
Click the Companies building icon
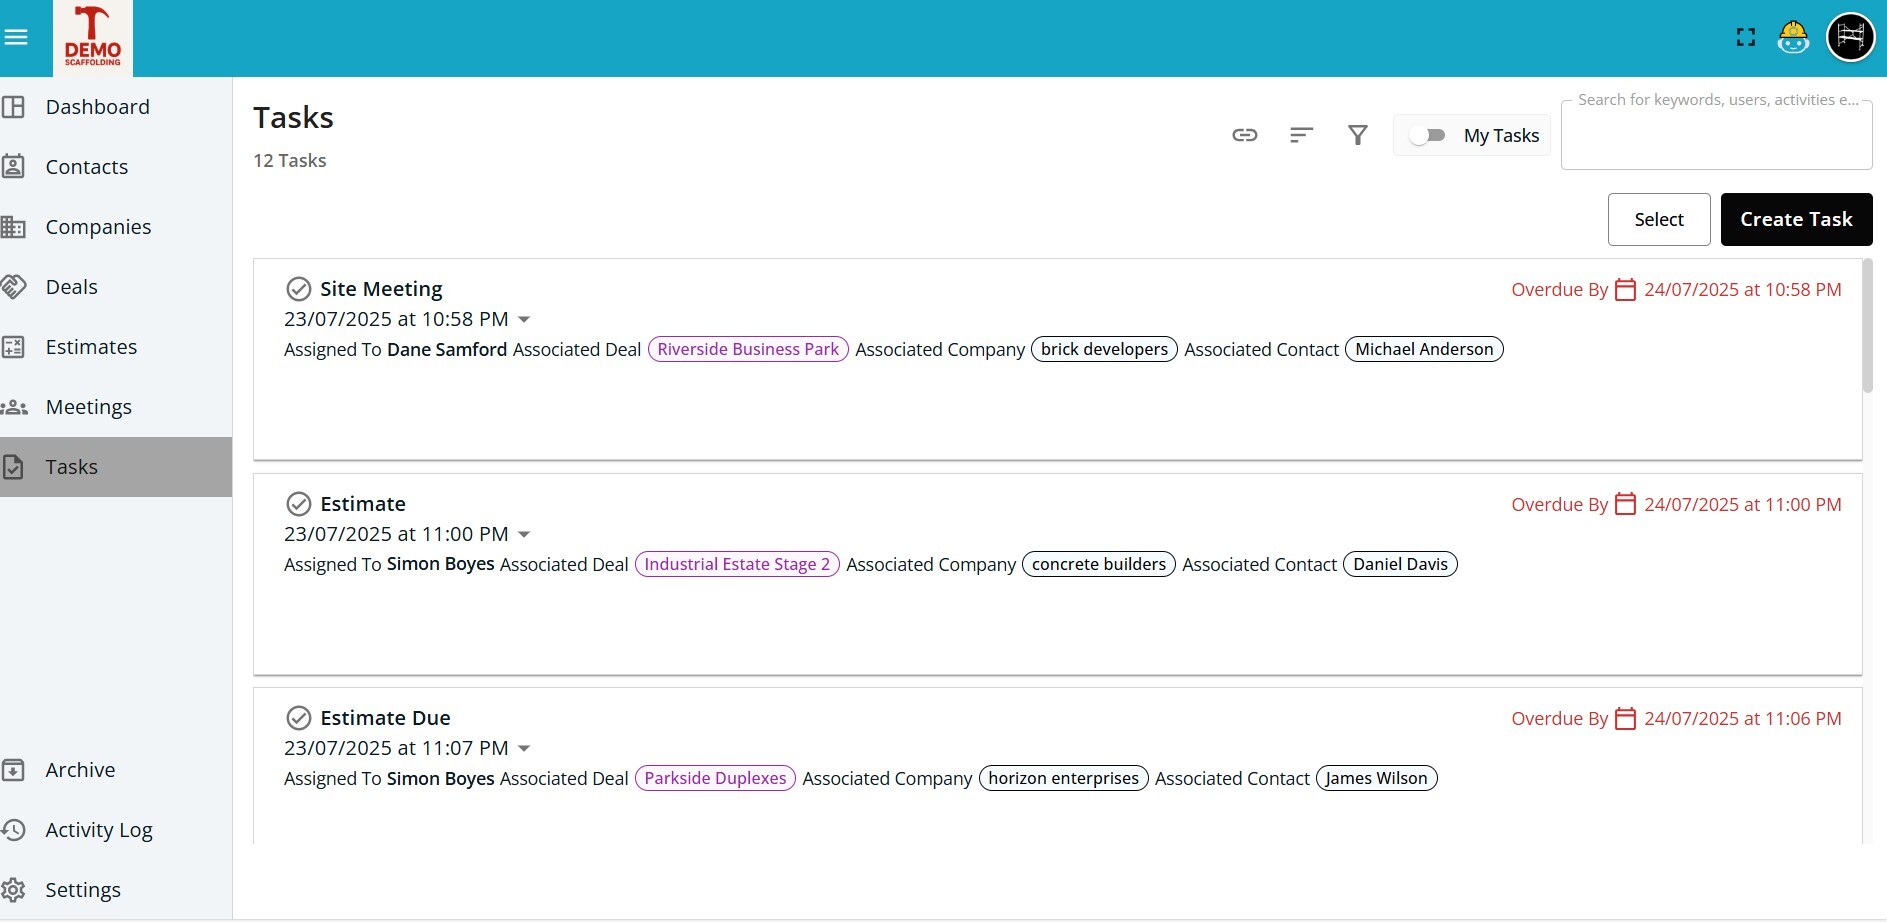pyautogui.click(x=14, y=227)
